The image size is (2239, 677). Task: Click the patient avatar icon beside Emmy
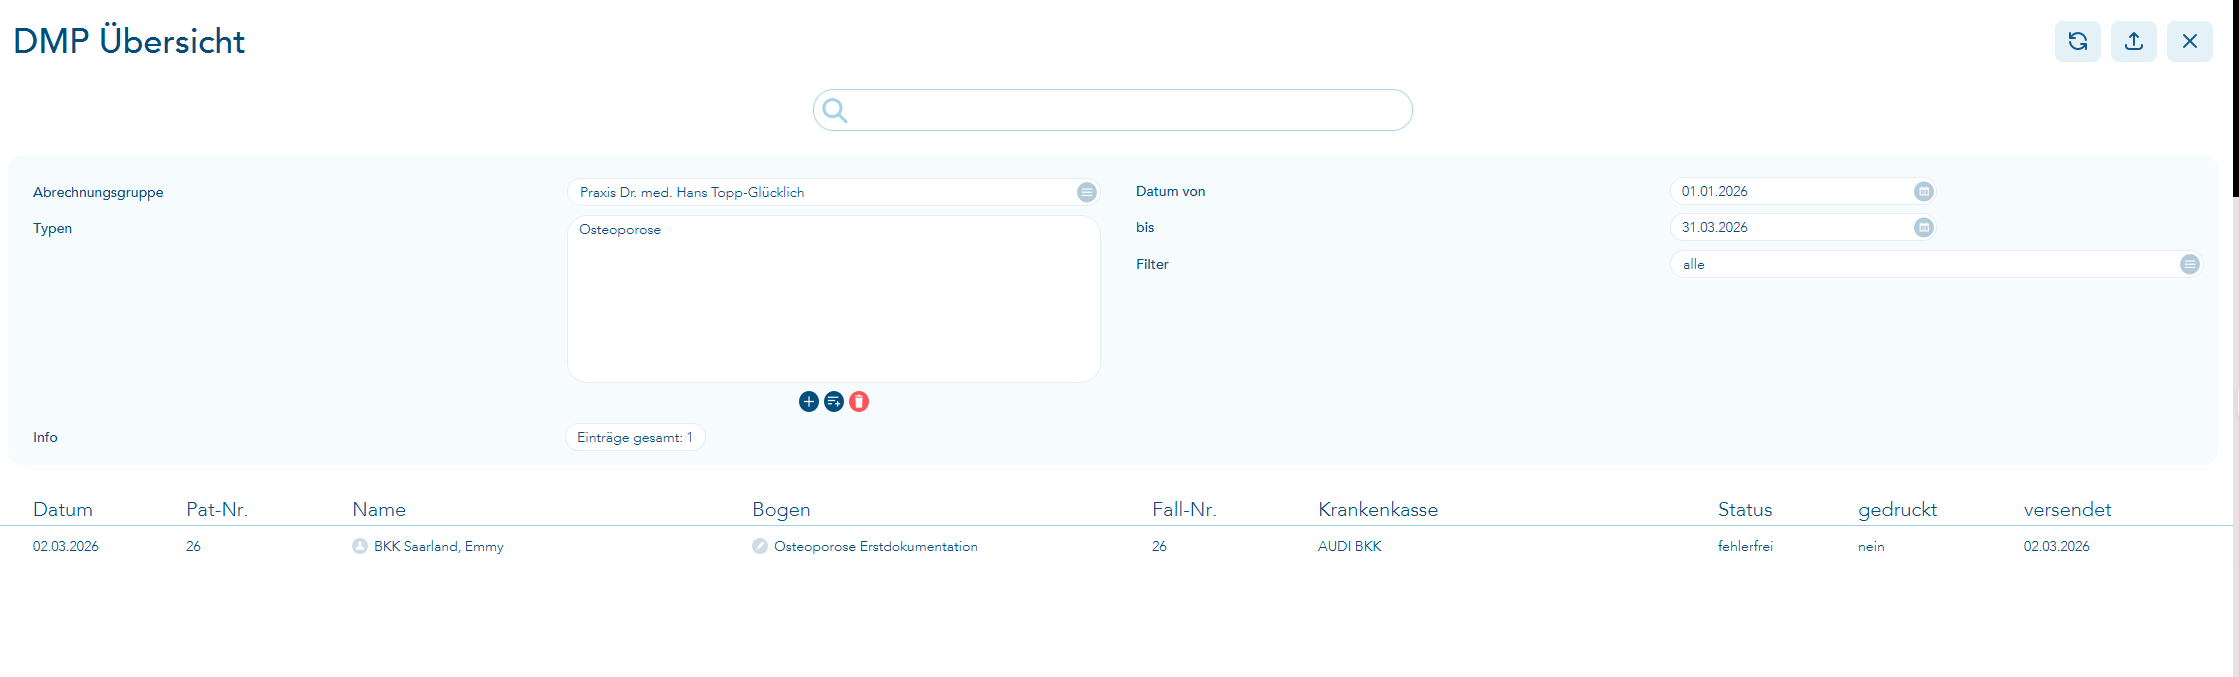coord(360,547)
